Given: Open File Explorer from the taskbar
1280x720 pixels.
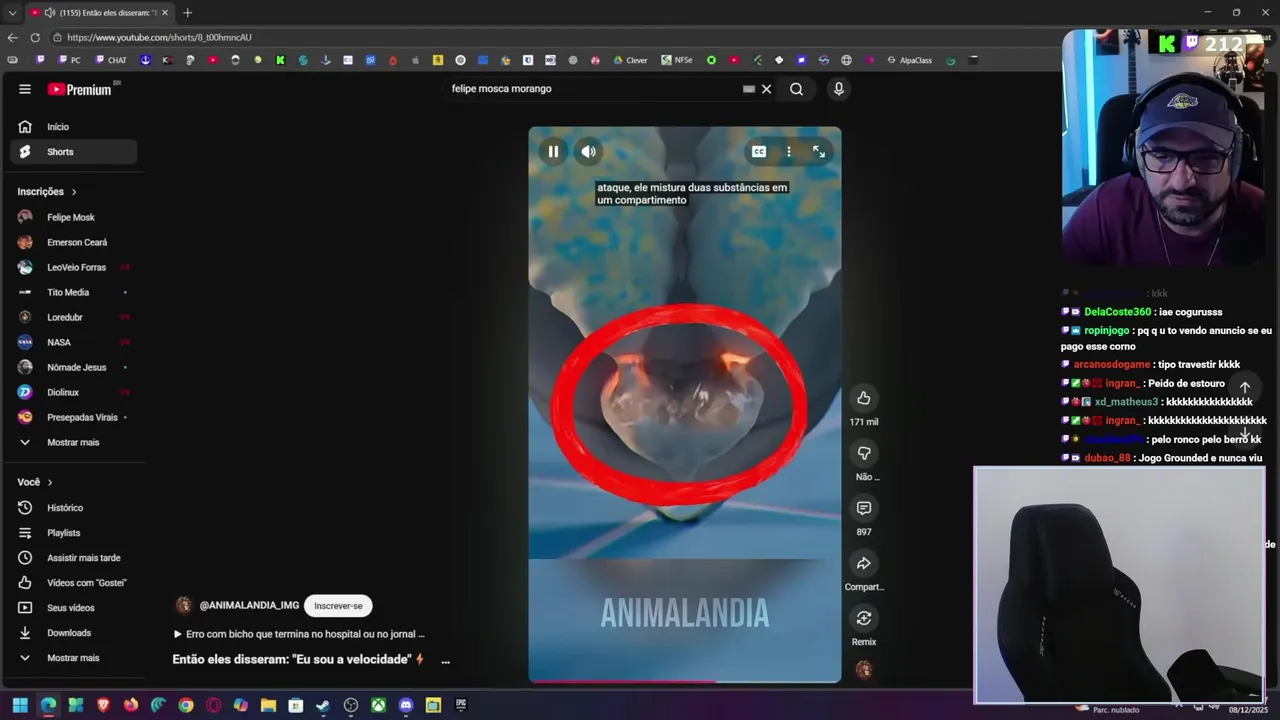Looking at the screenshot, I should [268, 705].
